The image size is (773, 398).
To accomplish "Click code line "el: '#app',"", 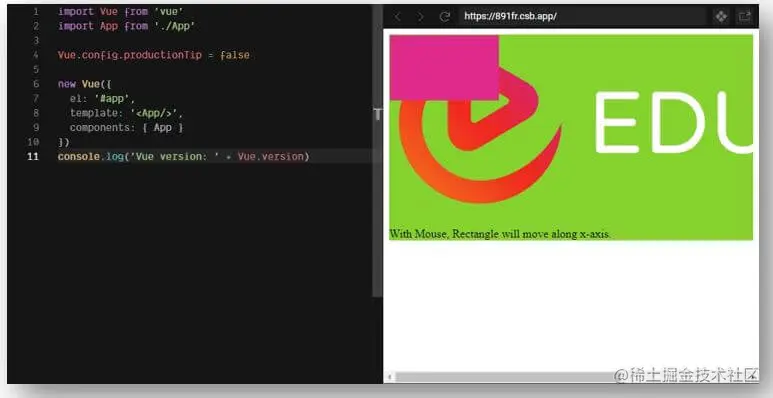I will [103, 99].
